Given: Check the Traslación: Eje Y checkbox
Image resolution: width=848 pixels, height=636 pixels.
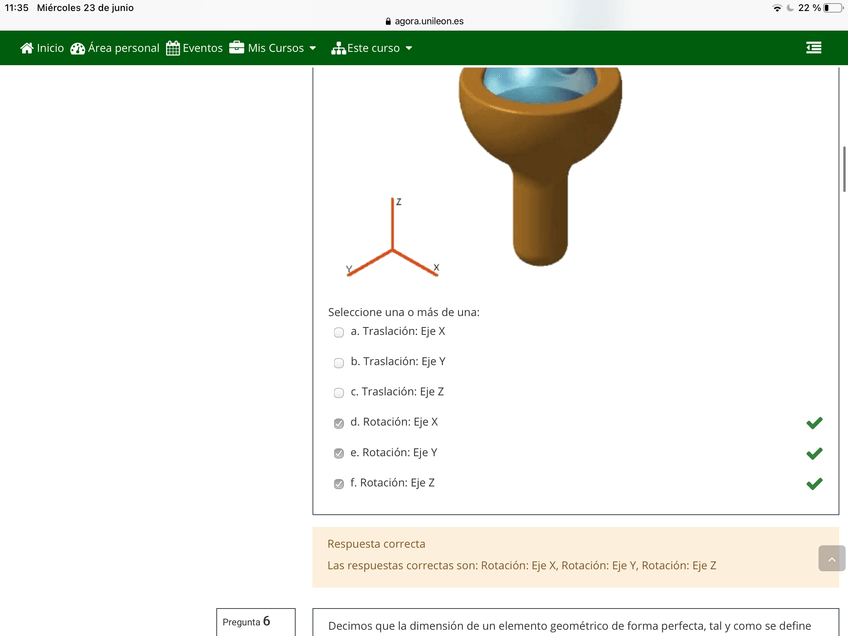Looking at the screenshot, I should click(x=339, y=363).
